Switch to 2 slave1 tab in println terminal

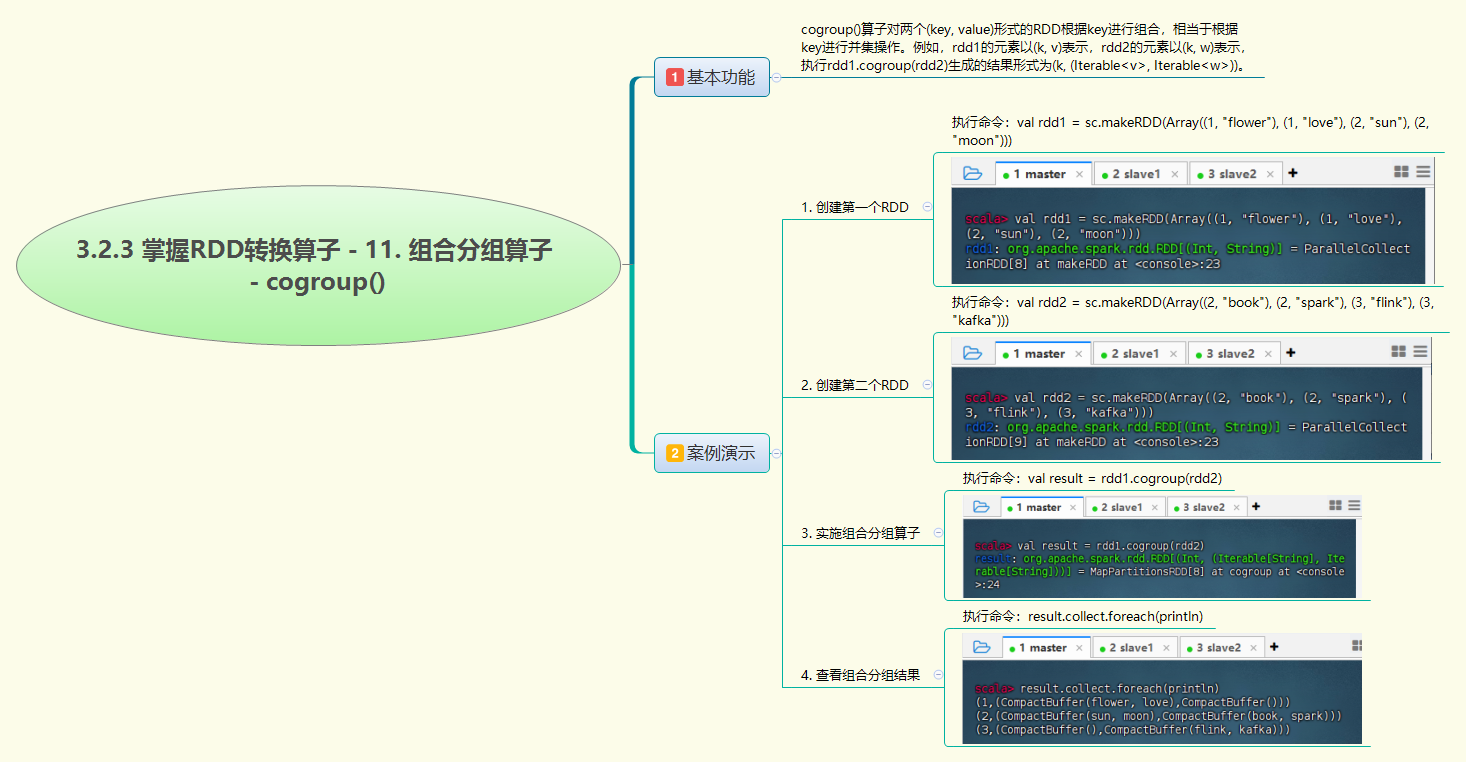(1135, 648)
